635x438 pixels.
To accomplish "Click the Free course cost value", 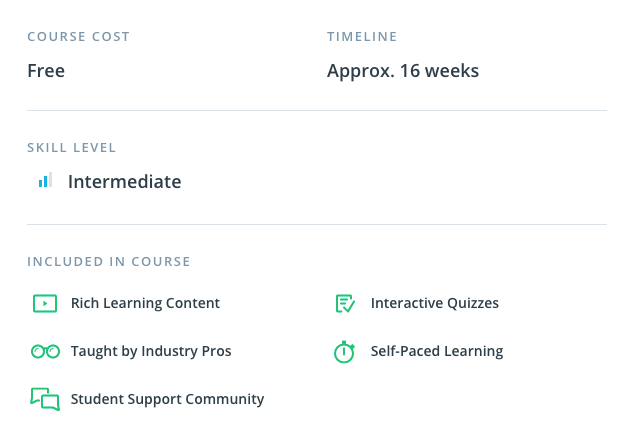I will 46,71.
